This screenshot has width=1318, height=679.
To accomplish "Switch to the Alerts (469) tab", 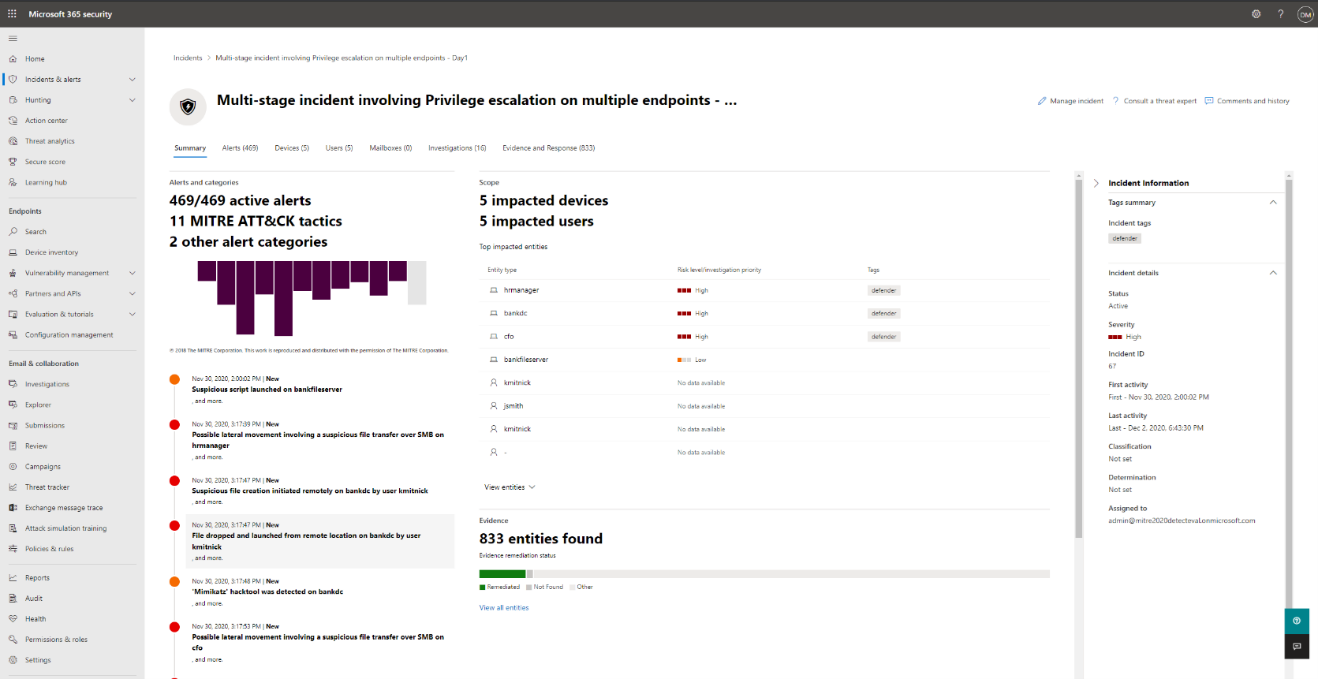I will click(240, 147).
